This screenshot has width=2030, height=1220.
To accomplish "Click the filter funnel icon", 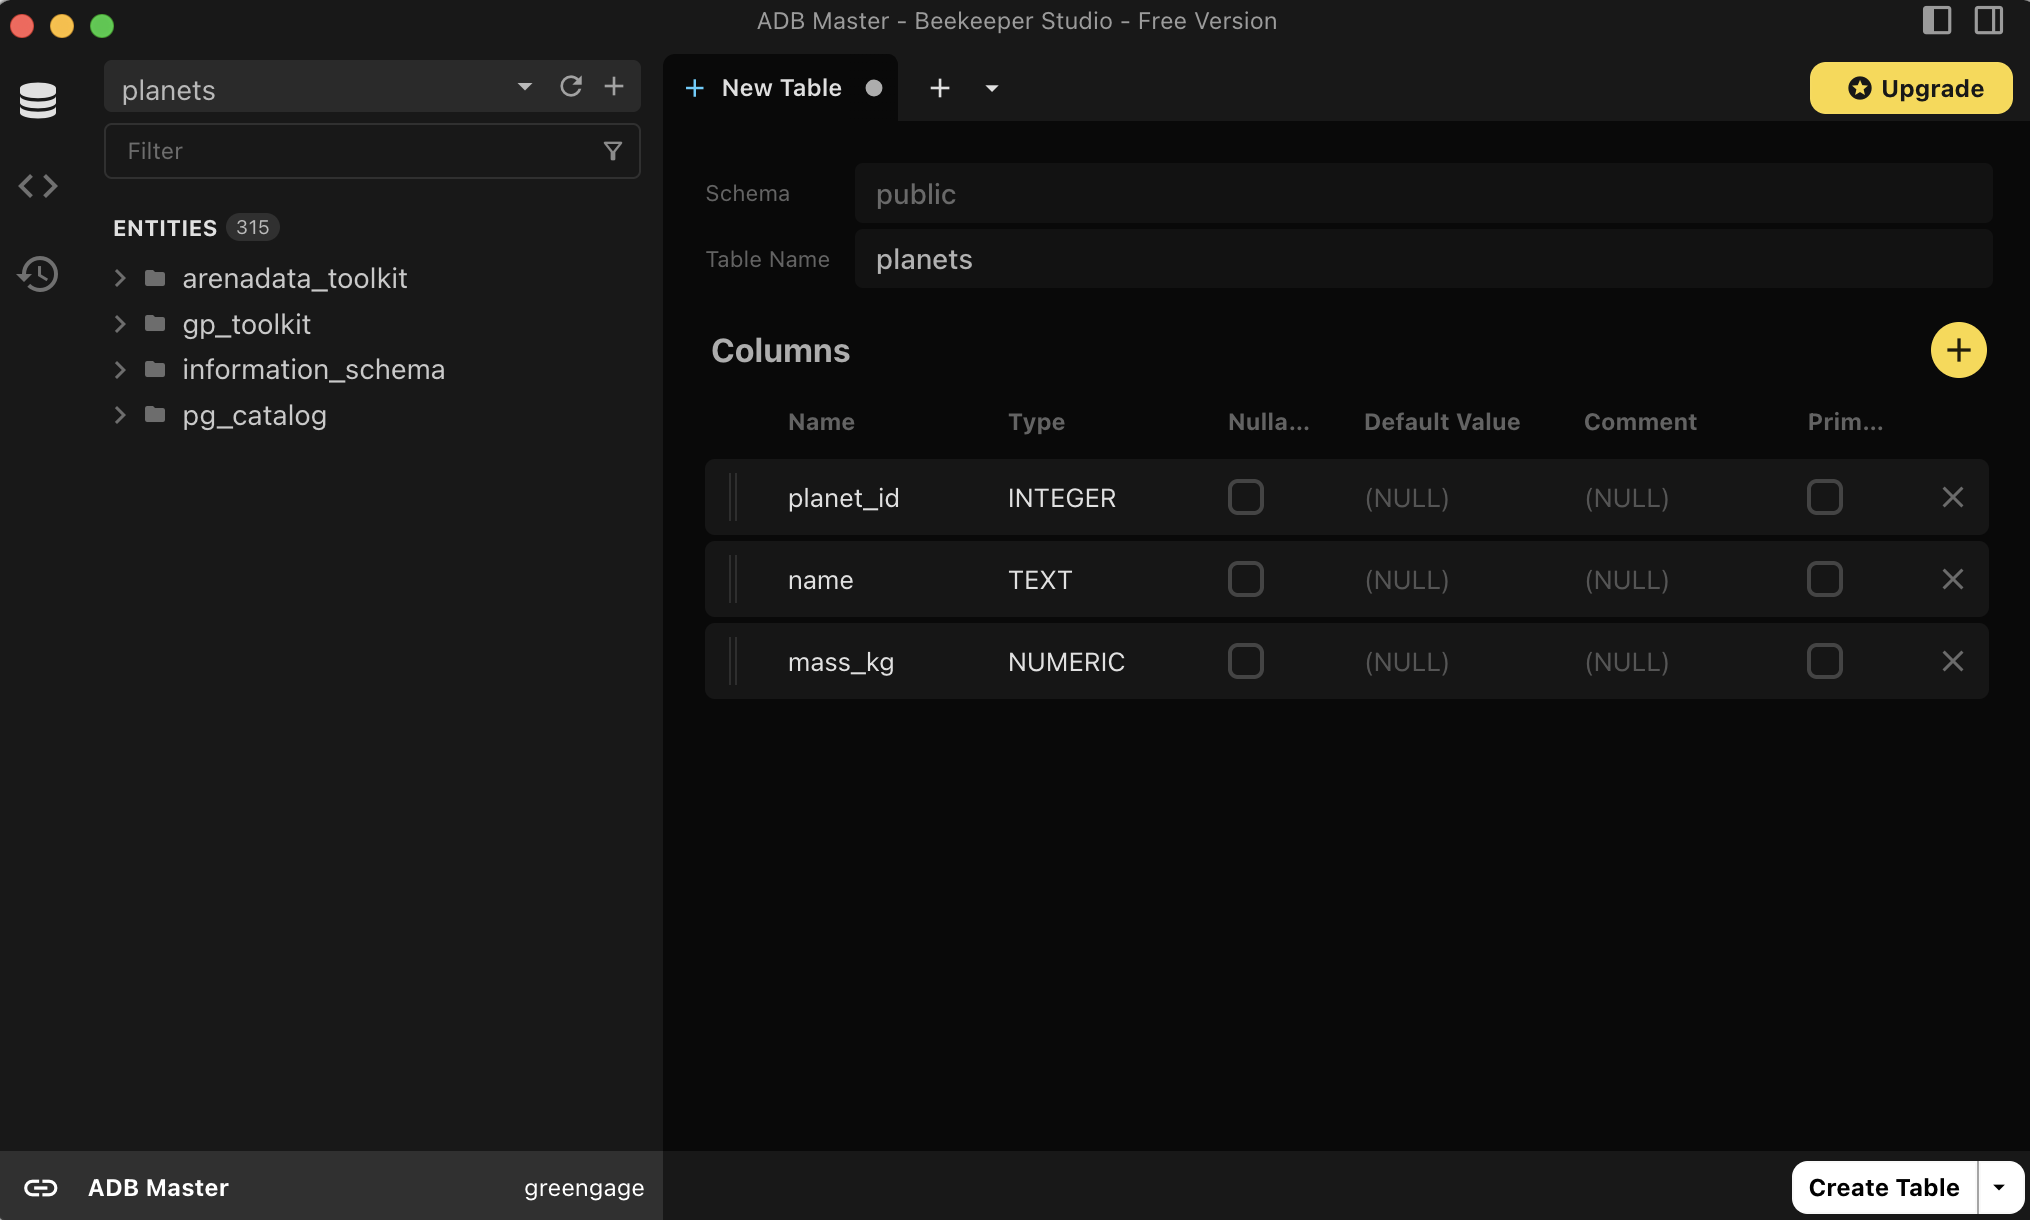I will 613,151.
